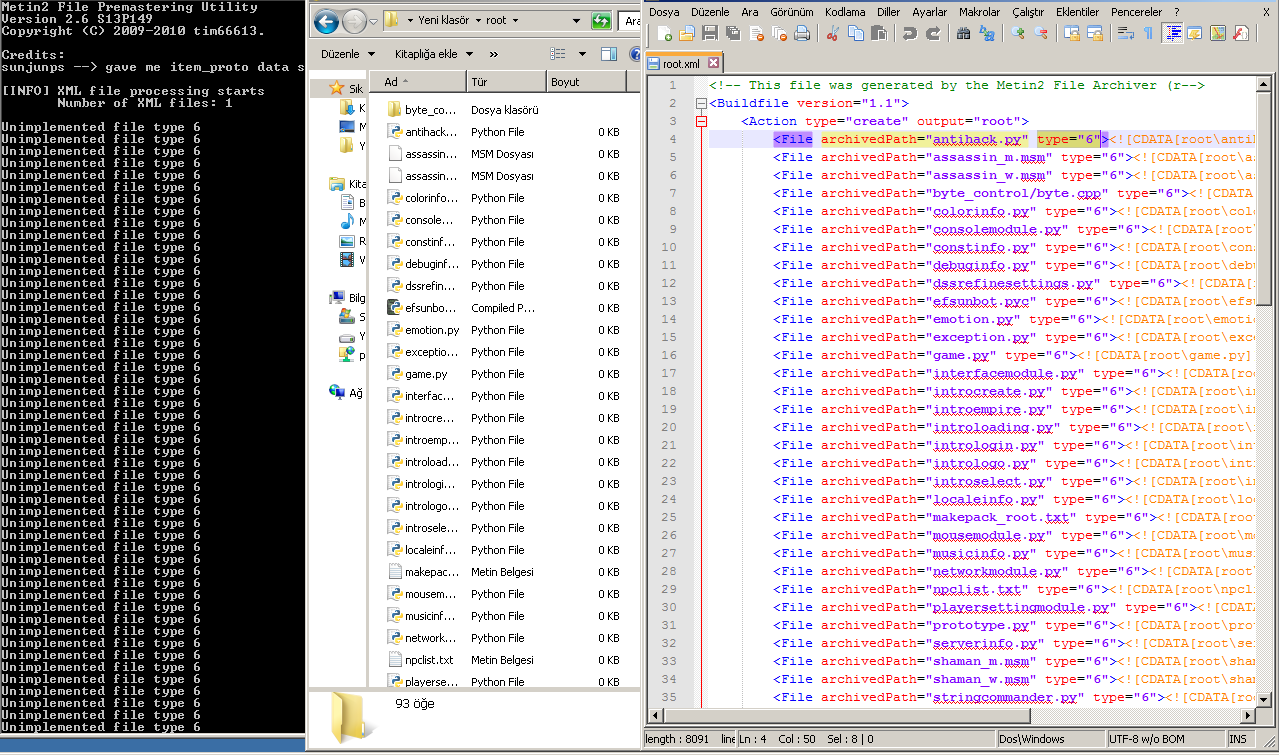Image resolution: width=1279 pixels, height=755 pixels.
Task: Open the Eklentiler menu
Action: [x=1077, y=12]
